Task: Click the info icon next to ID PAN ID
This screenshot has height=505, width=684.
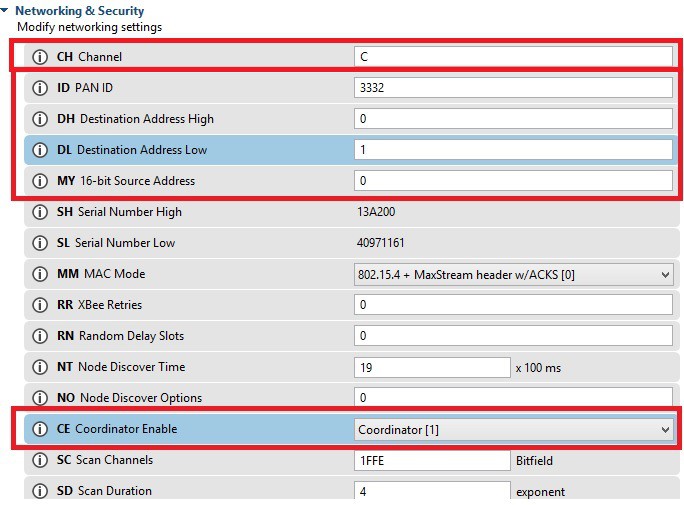Action: tap(40, 88)
